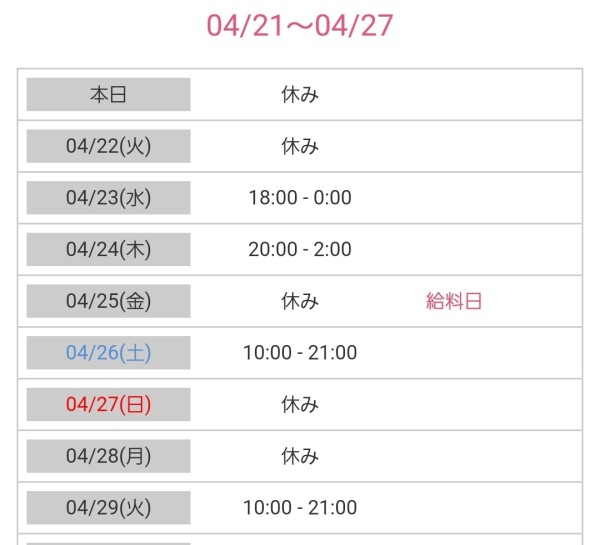The width and height of the screenshot is (600, 545).
Task: Select the 04/21～04/27 week heading
Action: [x=300, y=26]
